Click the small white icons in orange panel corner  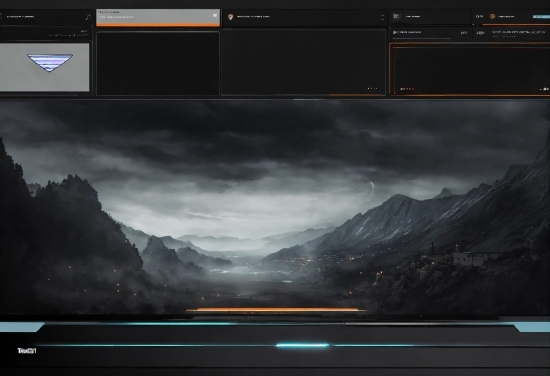click(545, 89)
